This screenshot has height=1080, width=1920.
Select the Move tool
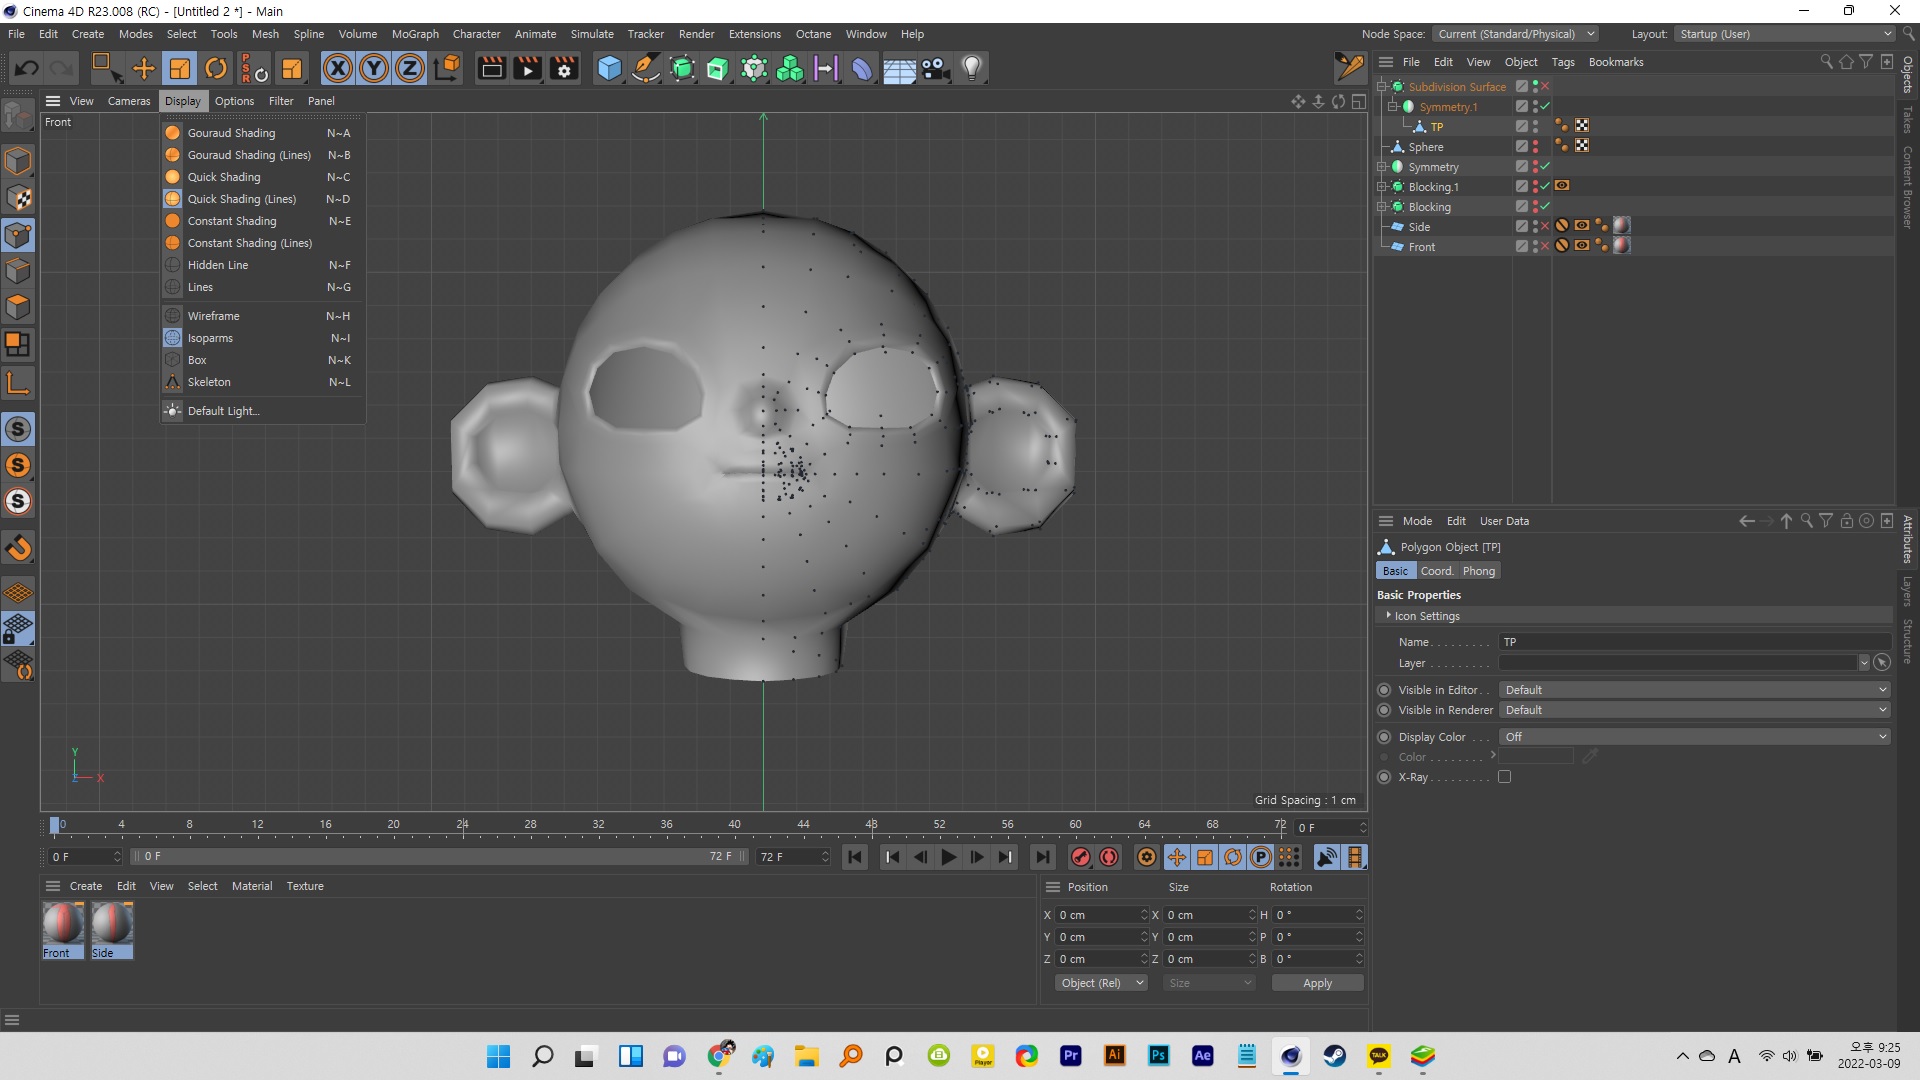(x=144, y=68)
